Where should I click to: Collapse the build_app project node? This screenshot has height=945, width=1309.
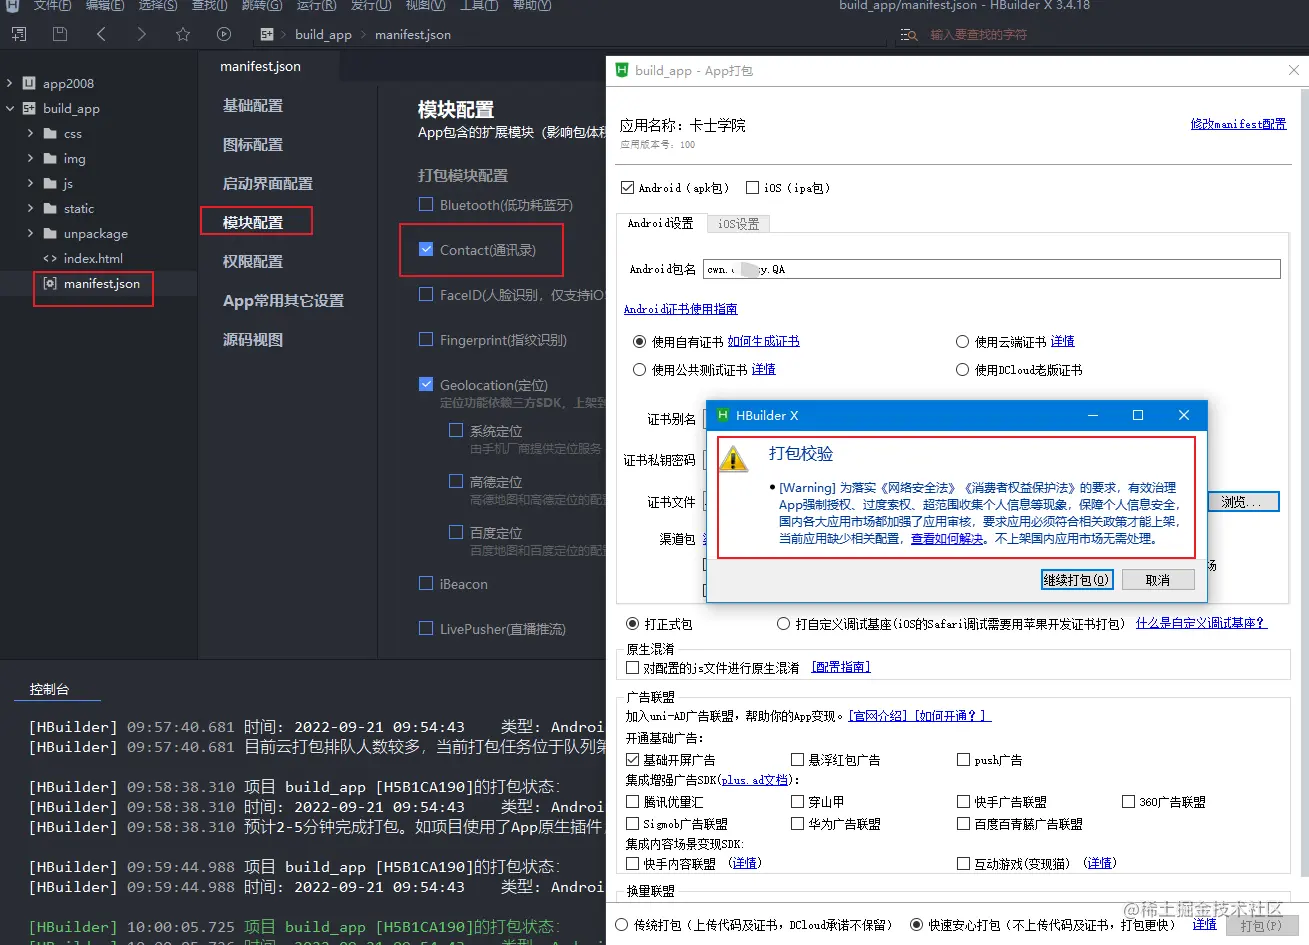pyautogui.click(x=10, y=108)
